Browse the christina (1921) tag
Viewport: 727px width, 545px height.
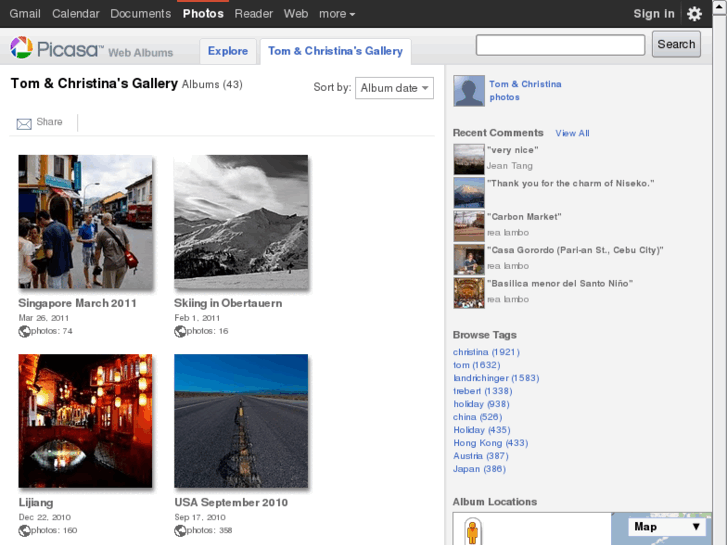(x=486, y=352)
